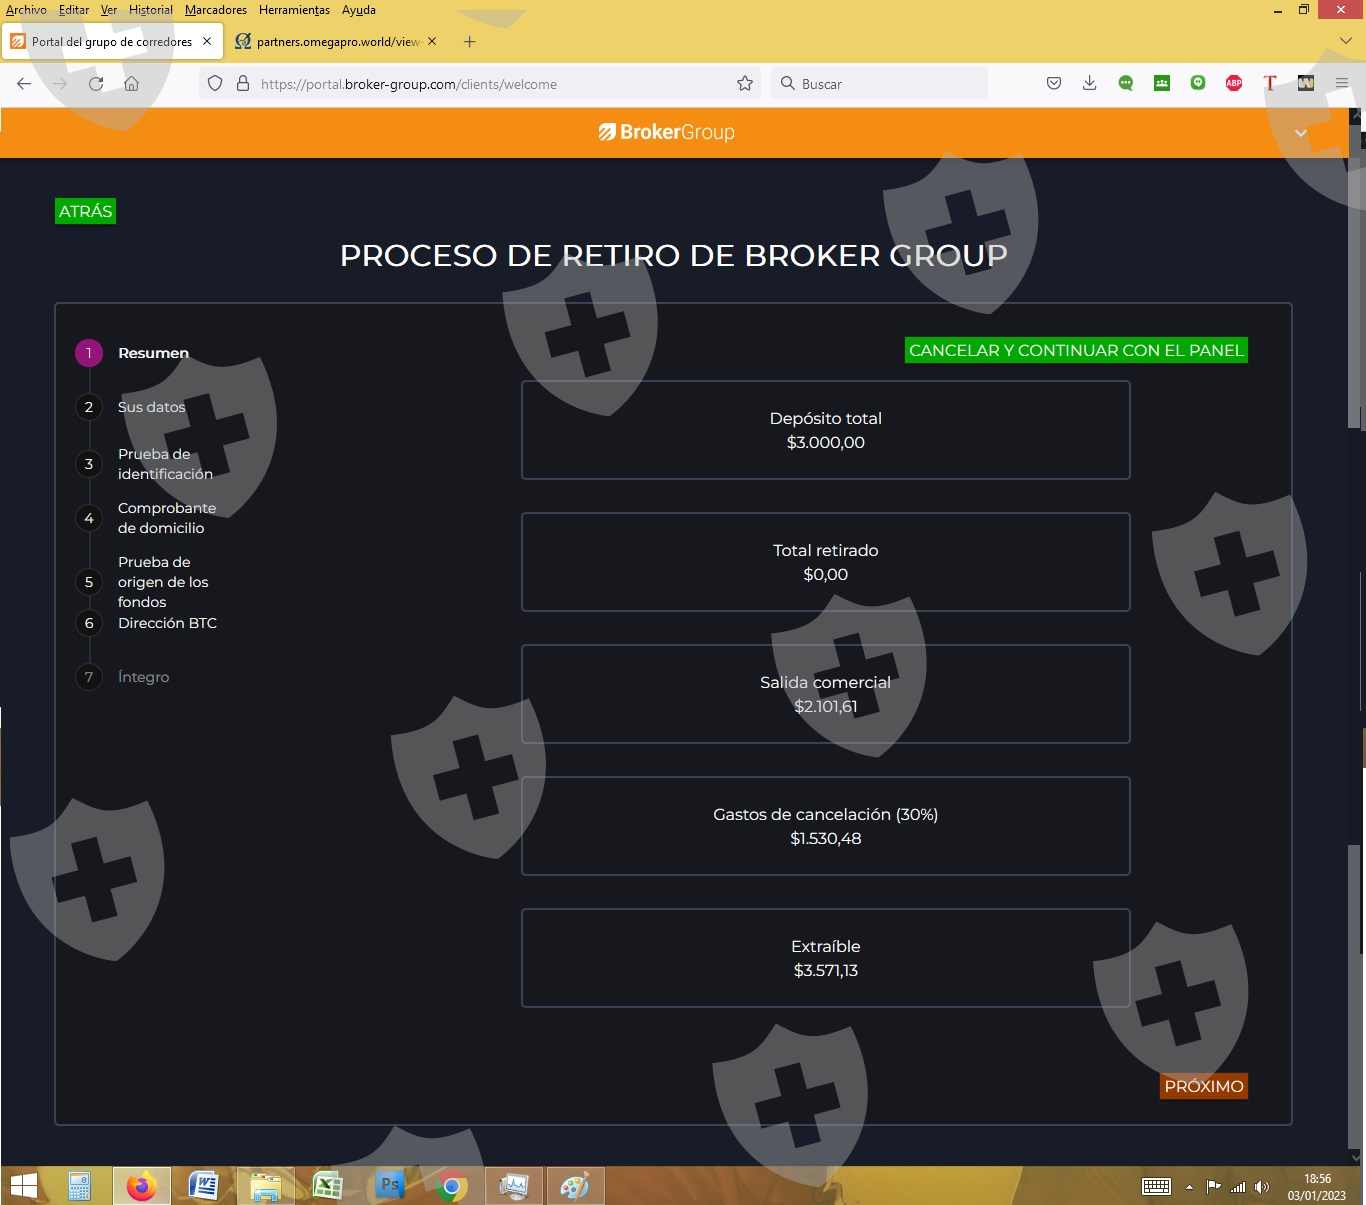Open the Archivo menu
This screenshot has height=1205, width=1366.
coord(26,10)
